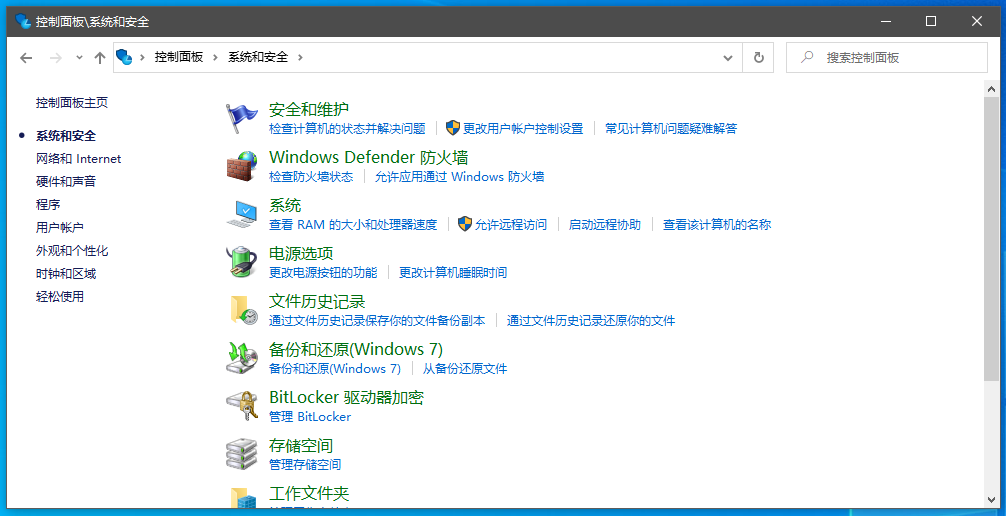Click the magnifier icon in the search box
Viewport: 1006px width, 516px height.
[x=806, y=57]
